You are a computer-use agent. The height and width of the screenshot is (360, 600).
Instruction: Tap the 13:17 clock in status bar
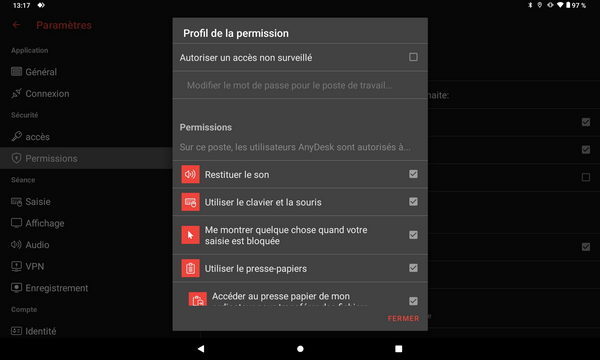21,5
